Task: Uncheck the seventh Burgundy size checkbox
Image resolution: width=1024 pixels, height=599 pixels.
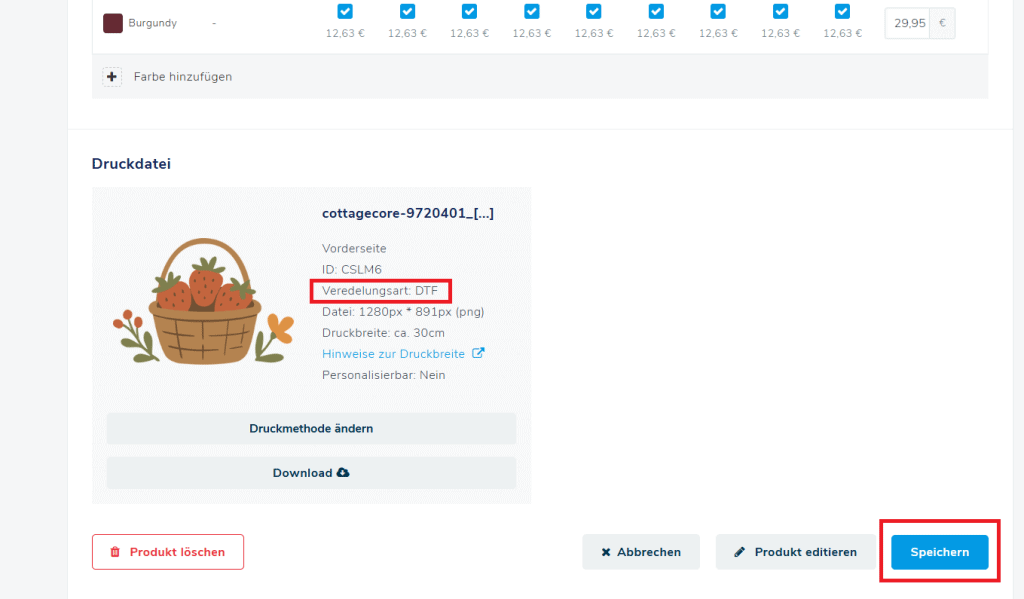Action: coord(718,11)
